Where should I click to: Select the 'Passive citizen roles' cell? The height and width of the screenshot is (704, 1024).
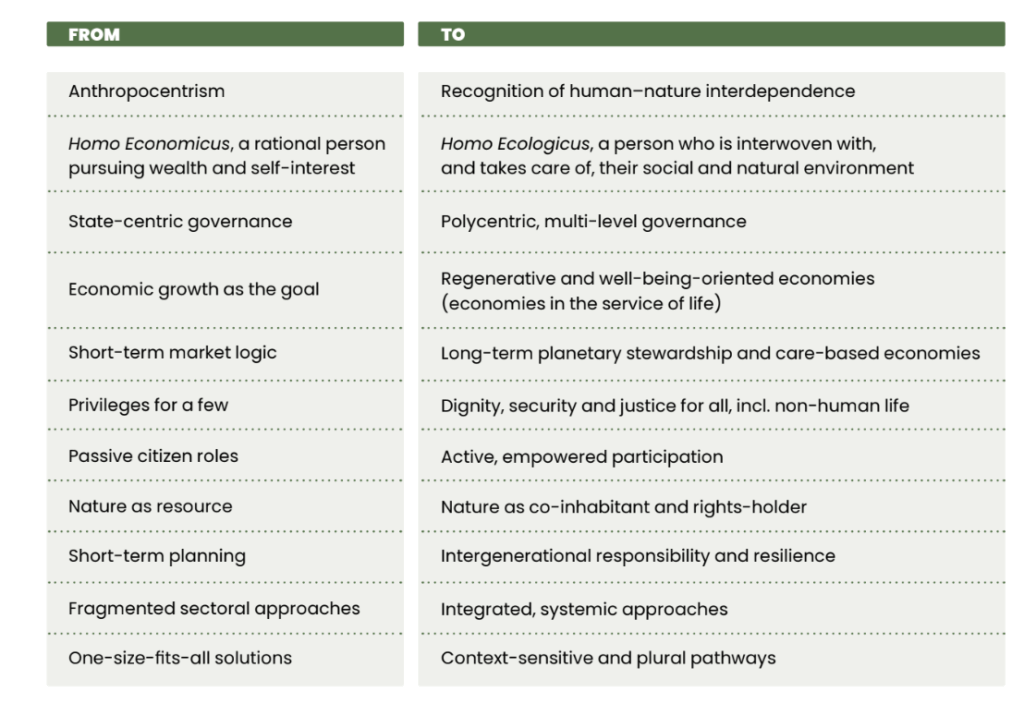pos(153,456)
